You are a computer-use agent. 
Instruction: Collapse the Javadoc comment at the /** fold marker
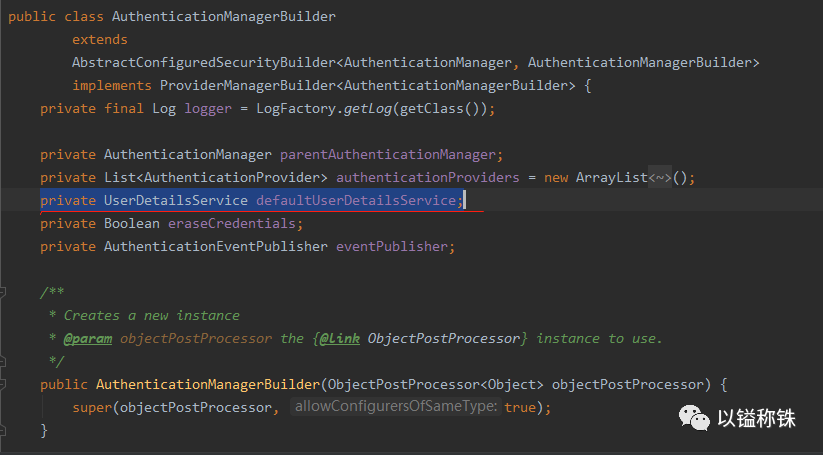[3, 292]
